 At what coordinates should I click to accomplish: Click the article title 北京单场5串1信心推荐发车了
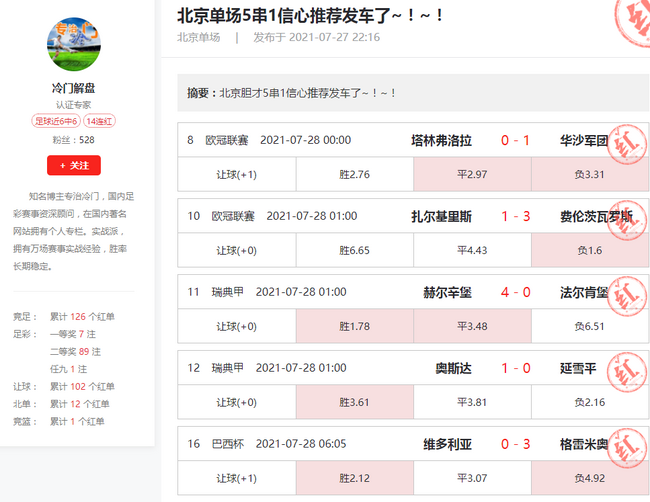click(x=310, y=15)
